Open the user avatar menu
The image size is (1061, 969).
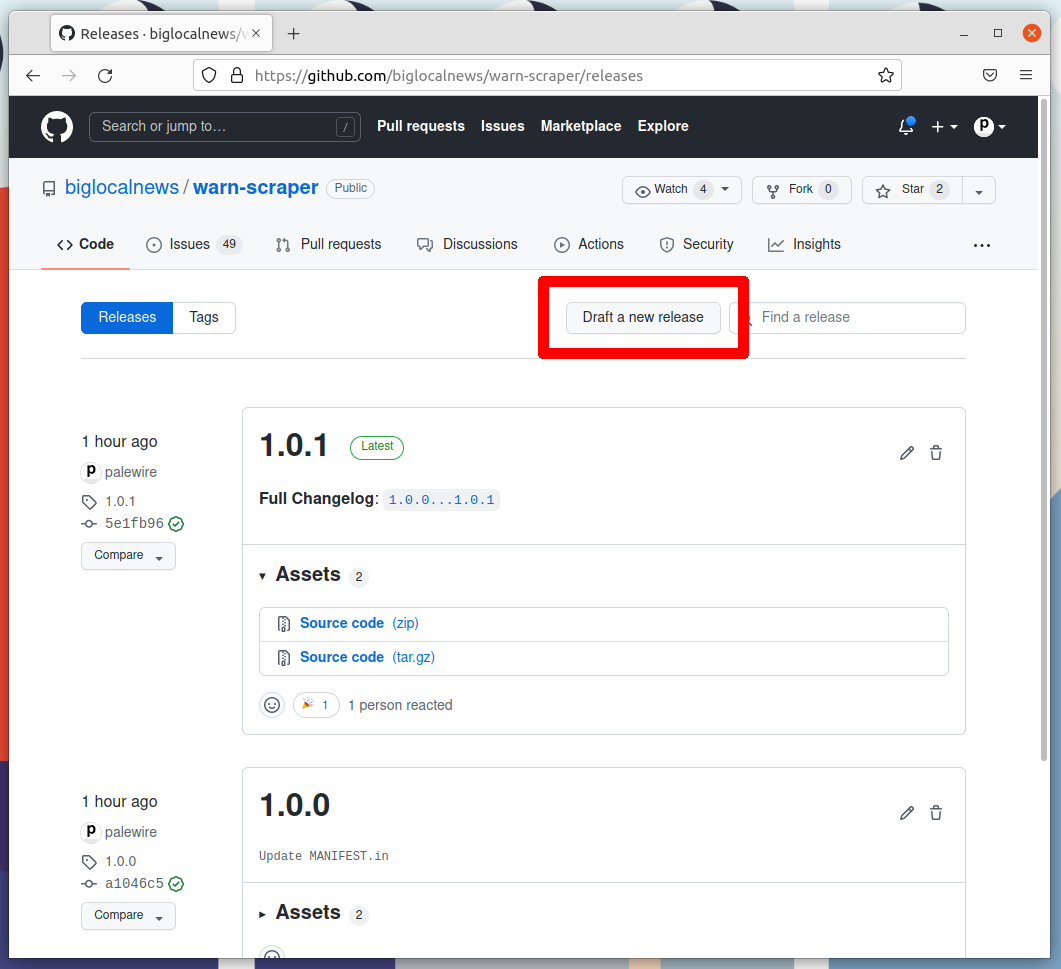click(989, 127)
